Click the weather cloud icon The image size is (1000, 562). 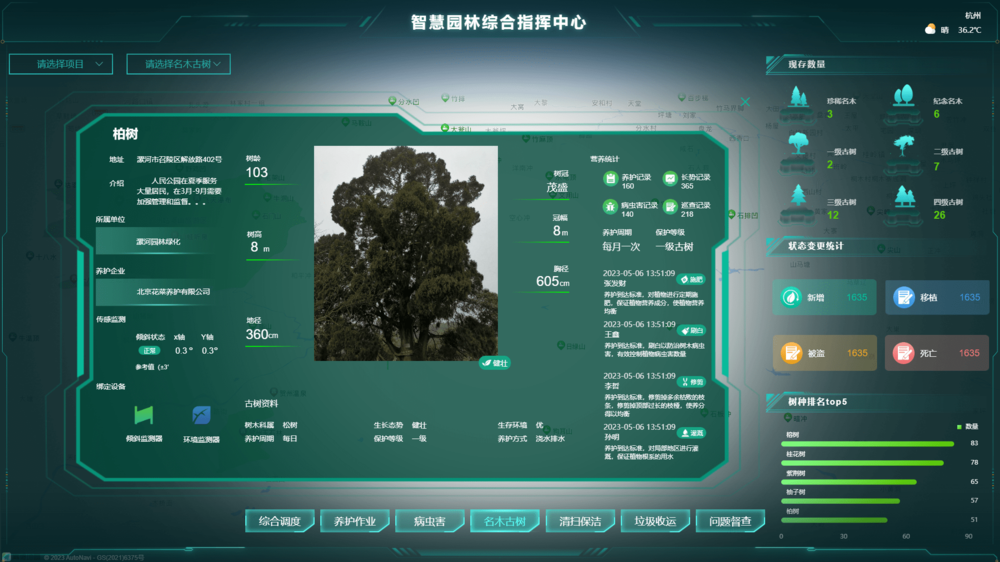[x=930, y=29]
